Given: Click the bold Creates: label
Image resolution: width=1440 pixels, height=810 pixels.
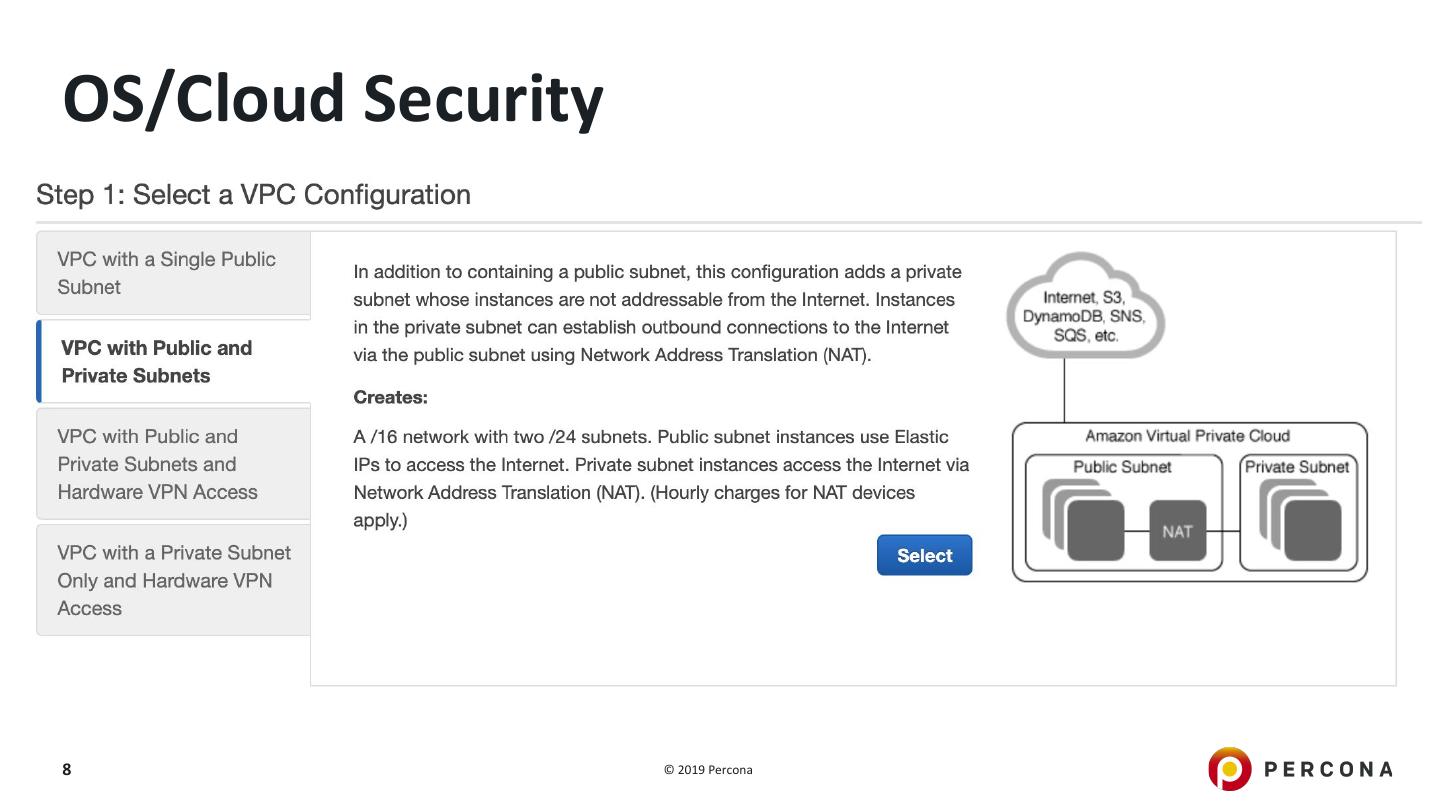Looking at the screenshot, I should point(390,397).
